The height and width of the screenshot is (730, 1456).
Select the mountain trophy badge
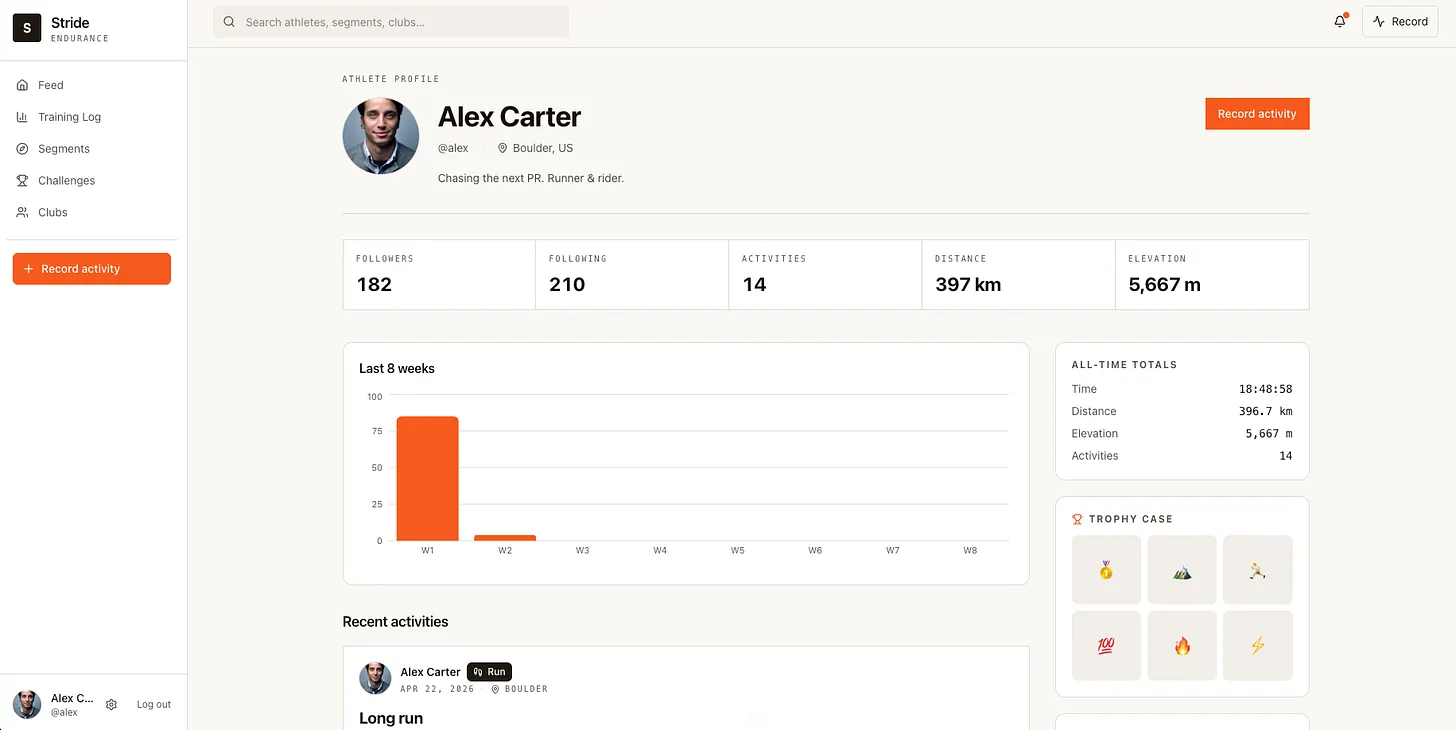[x=1182, y=570]
